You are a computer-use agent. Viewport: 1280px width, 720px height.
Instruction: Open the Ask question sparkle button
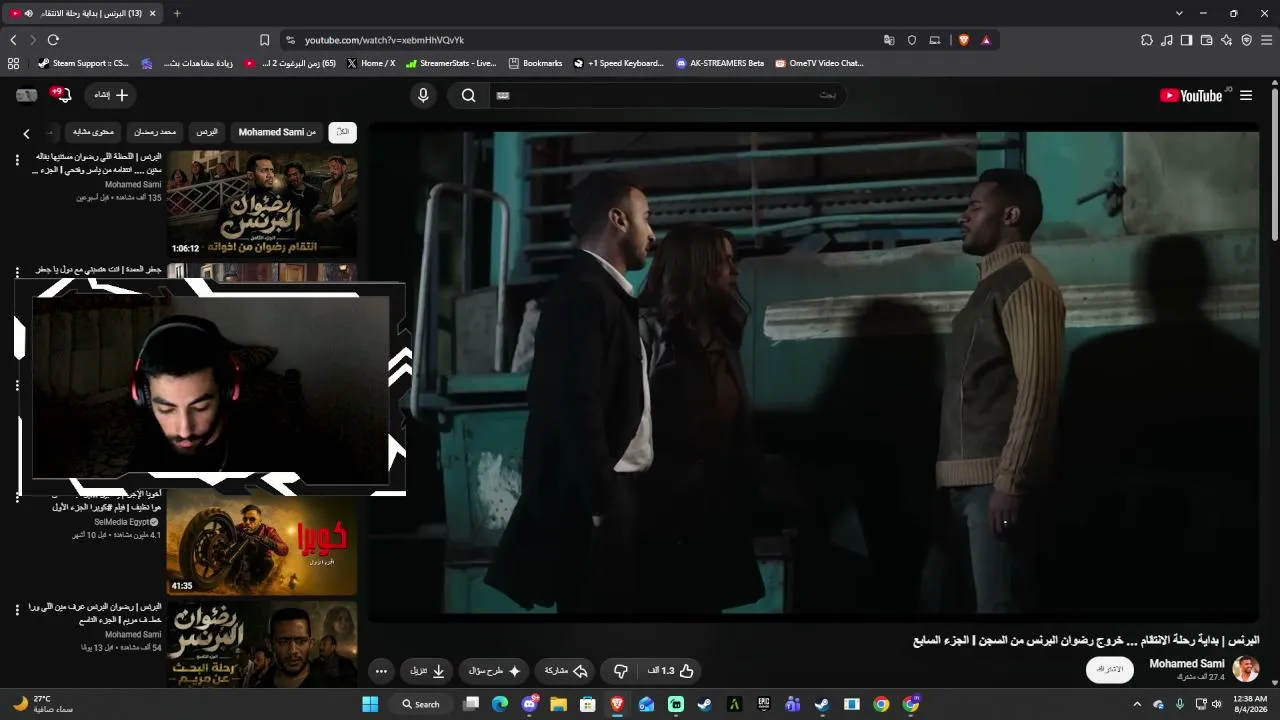(495, 671)
